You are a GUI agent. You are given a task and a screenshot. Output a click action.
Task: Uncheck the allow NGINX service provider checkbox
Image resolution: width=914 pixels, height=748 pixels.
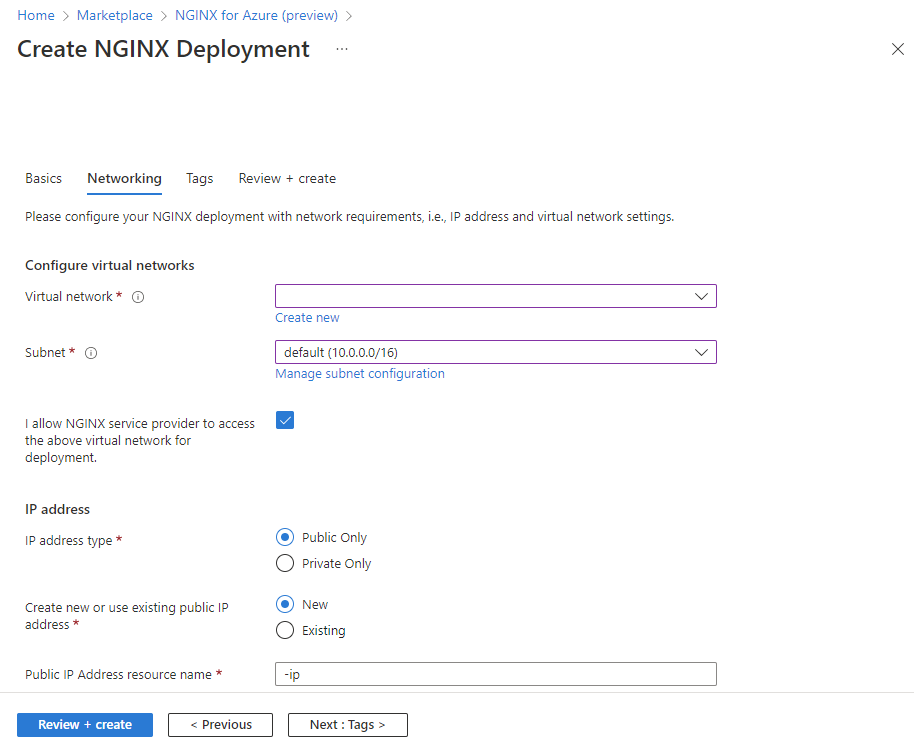coord(285,420)
